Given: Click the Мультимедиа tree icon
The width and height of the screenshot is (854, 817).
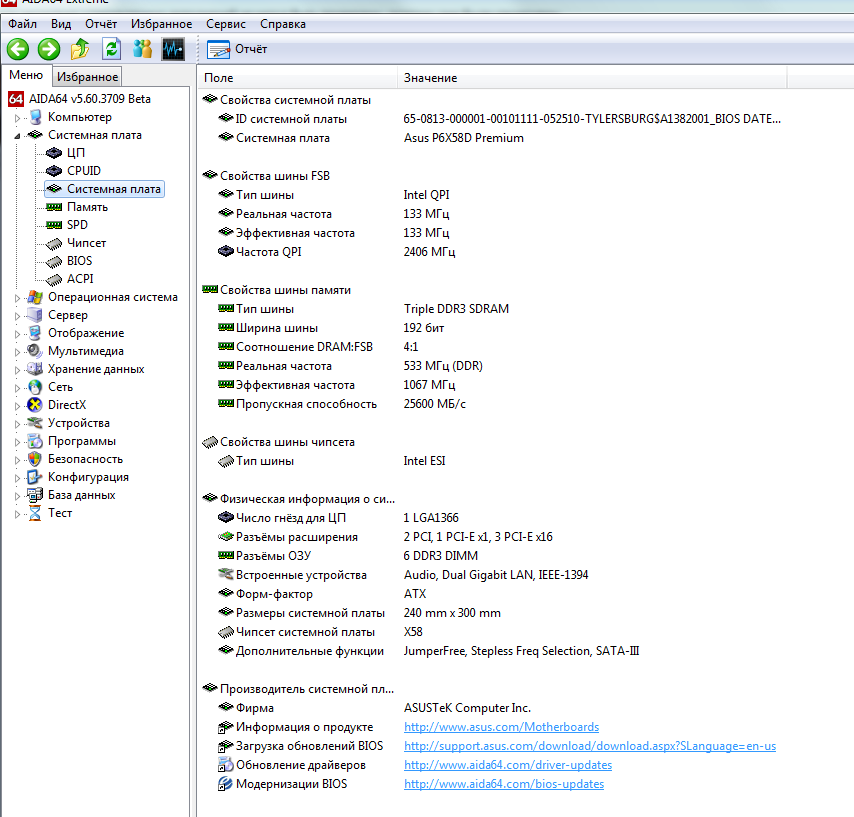Looking at the screenshot, I should pyautogui.click(x=35, y=351).
